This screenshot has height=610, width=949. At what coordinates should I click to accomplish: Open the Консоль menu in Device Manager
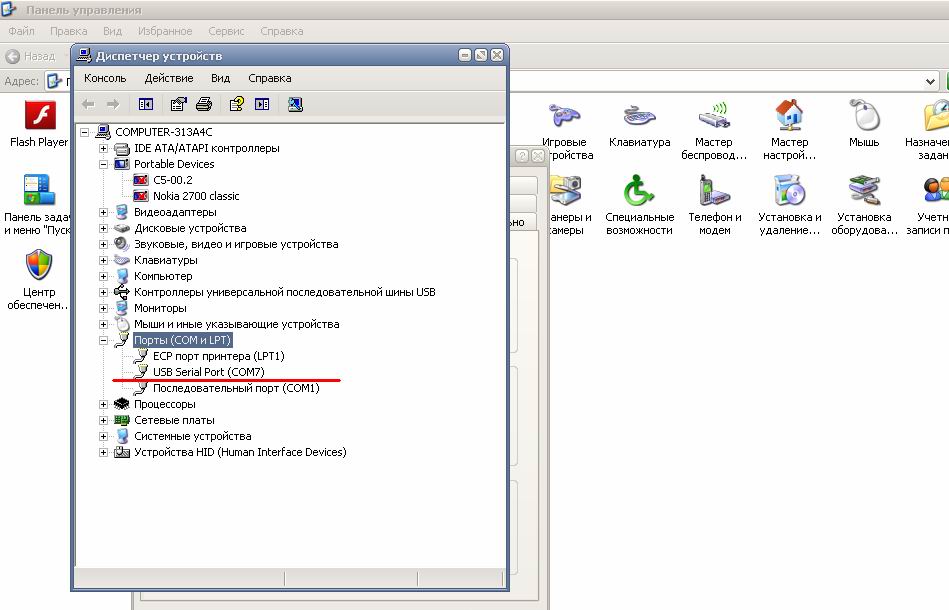[x=105, y=78]
